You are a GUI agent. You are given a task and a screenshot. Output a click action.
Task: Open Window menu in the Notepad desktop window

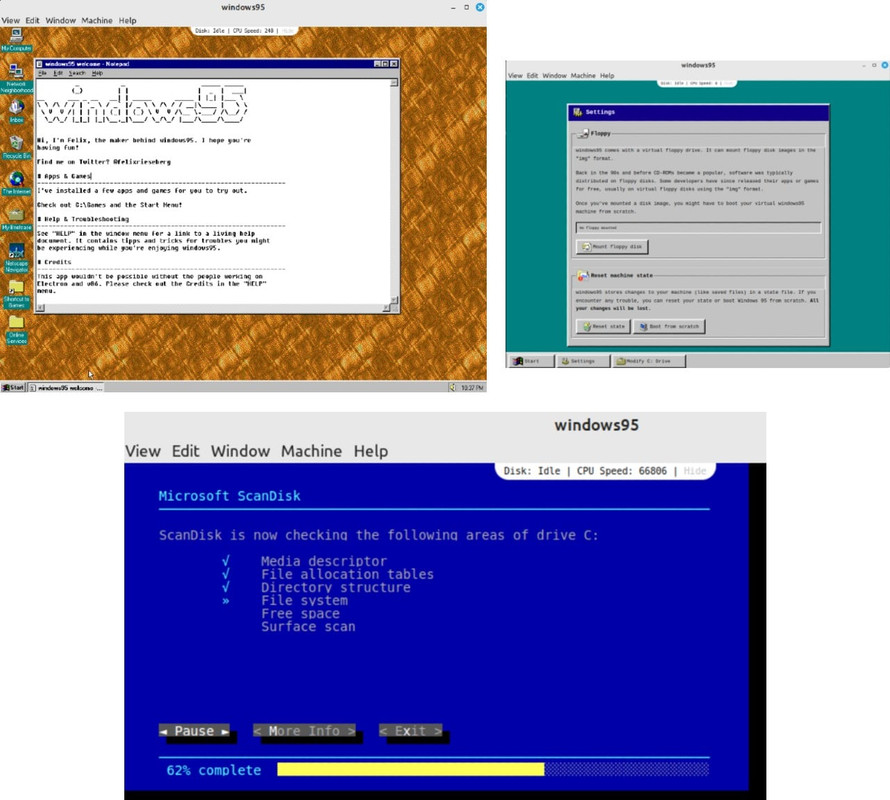pos(61,20)
